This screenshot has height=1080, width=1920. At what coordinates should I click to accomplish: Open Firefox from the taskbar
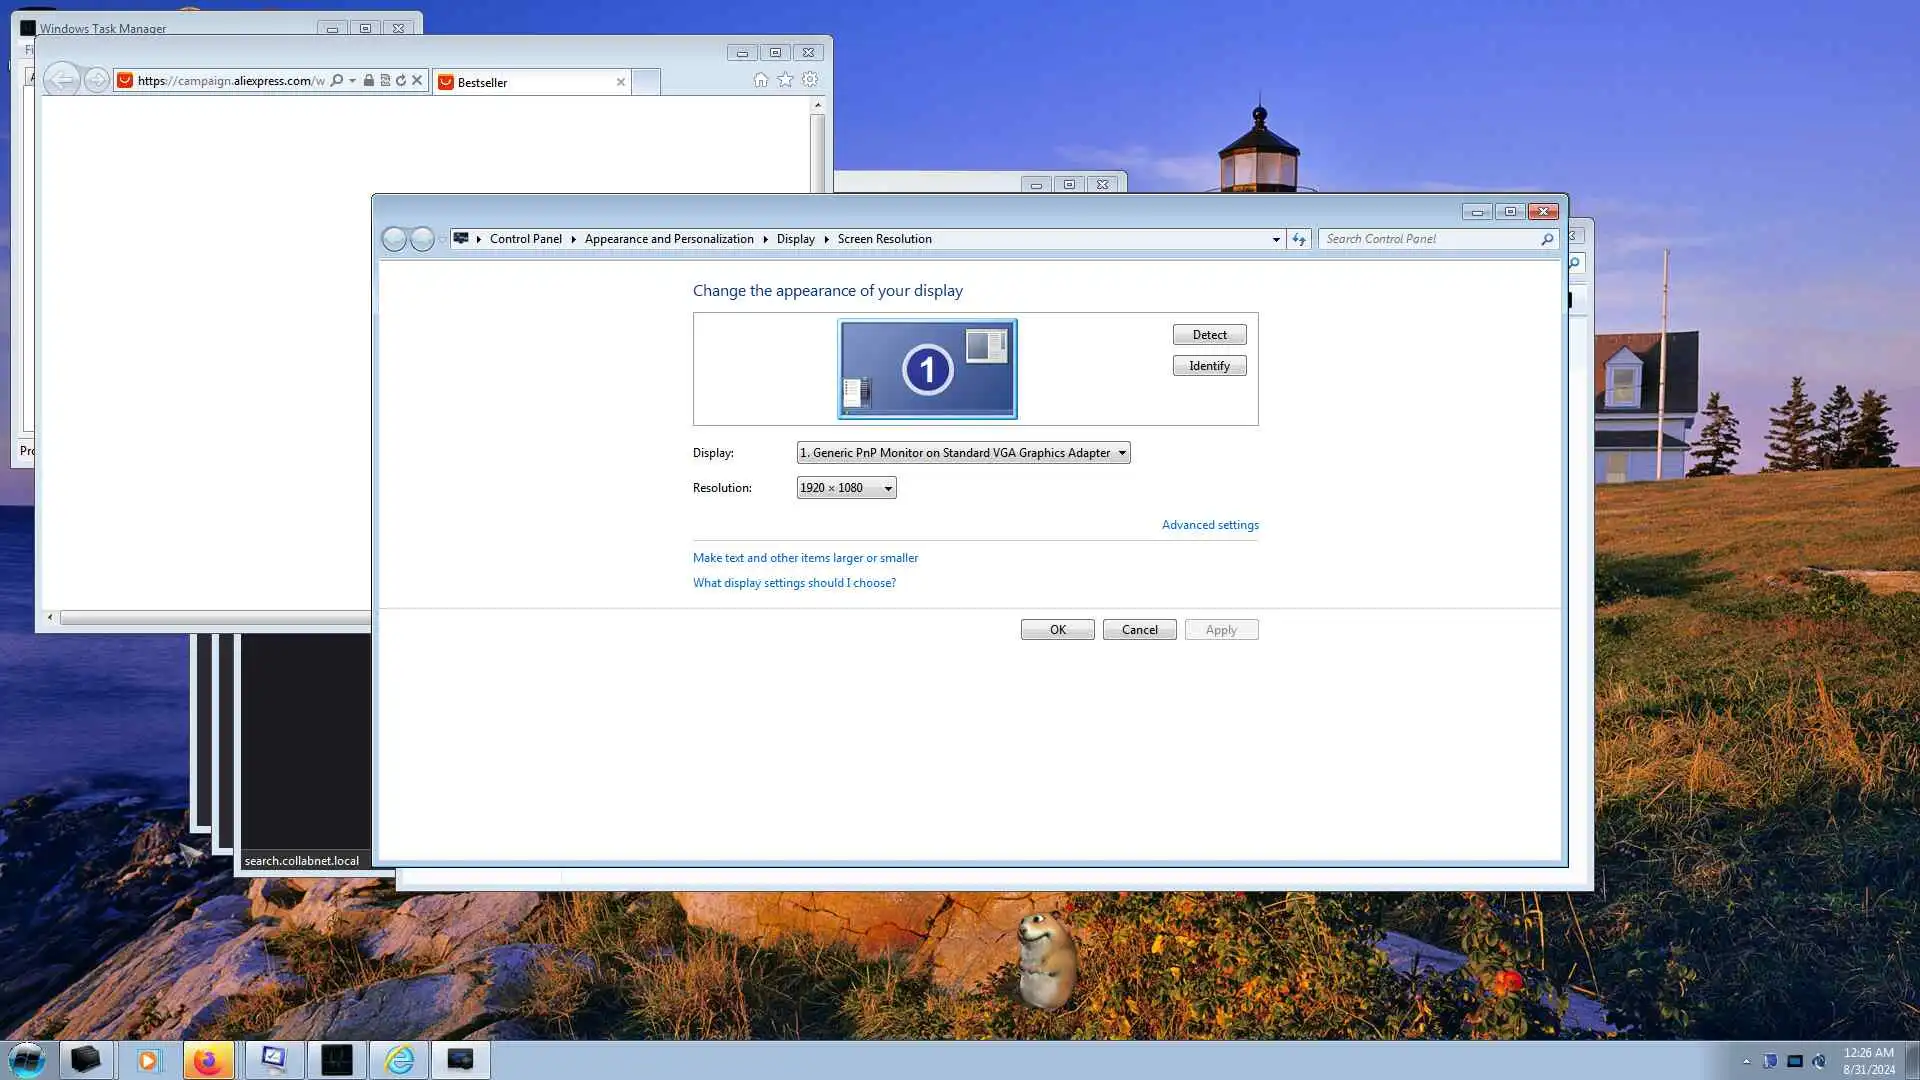(x=208, y=1060)
